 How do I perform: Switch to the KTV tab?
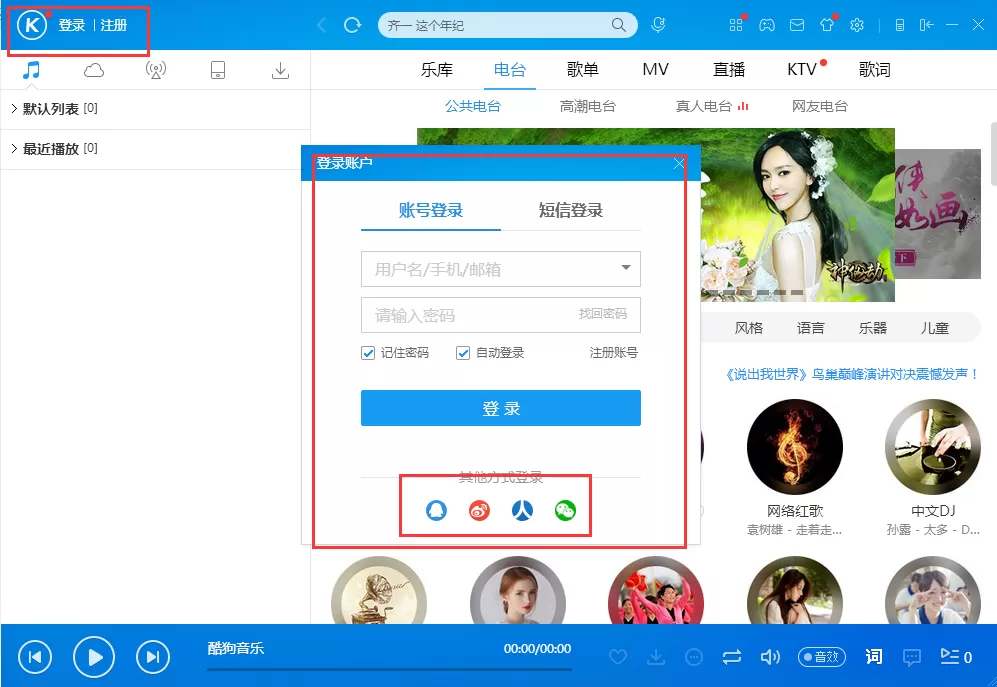coord(802,69)
